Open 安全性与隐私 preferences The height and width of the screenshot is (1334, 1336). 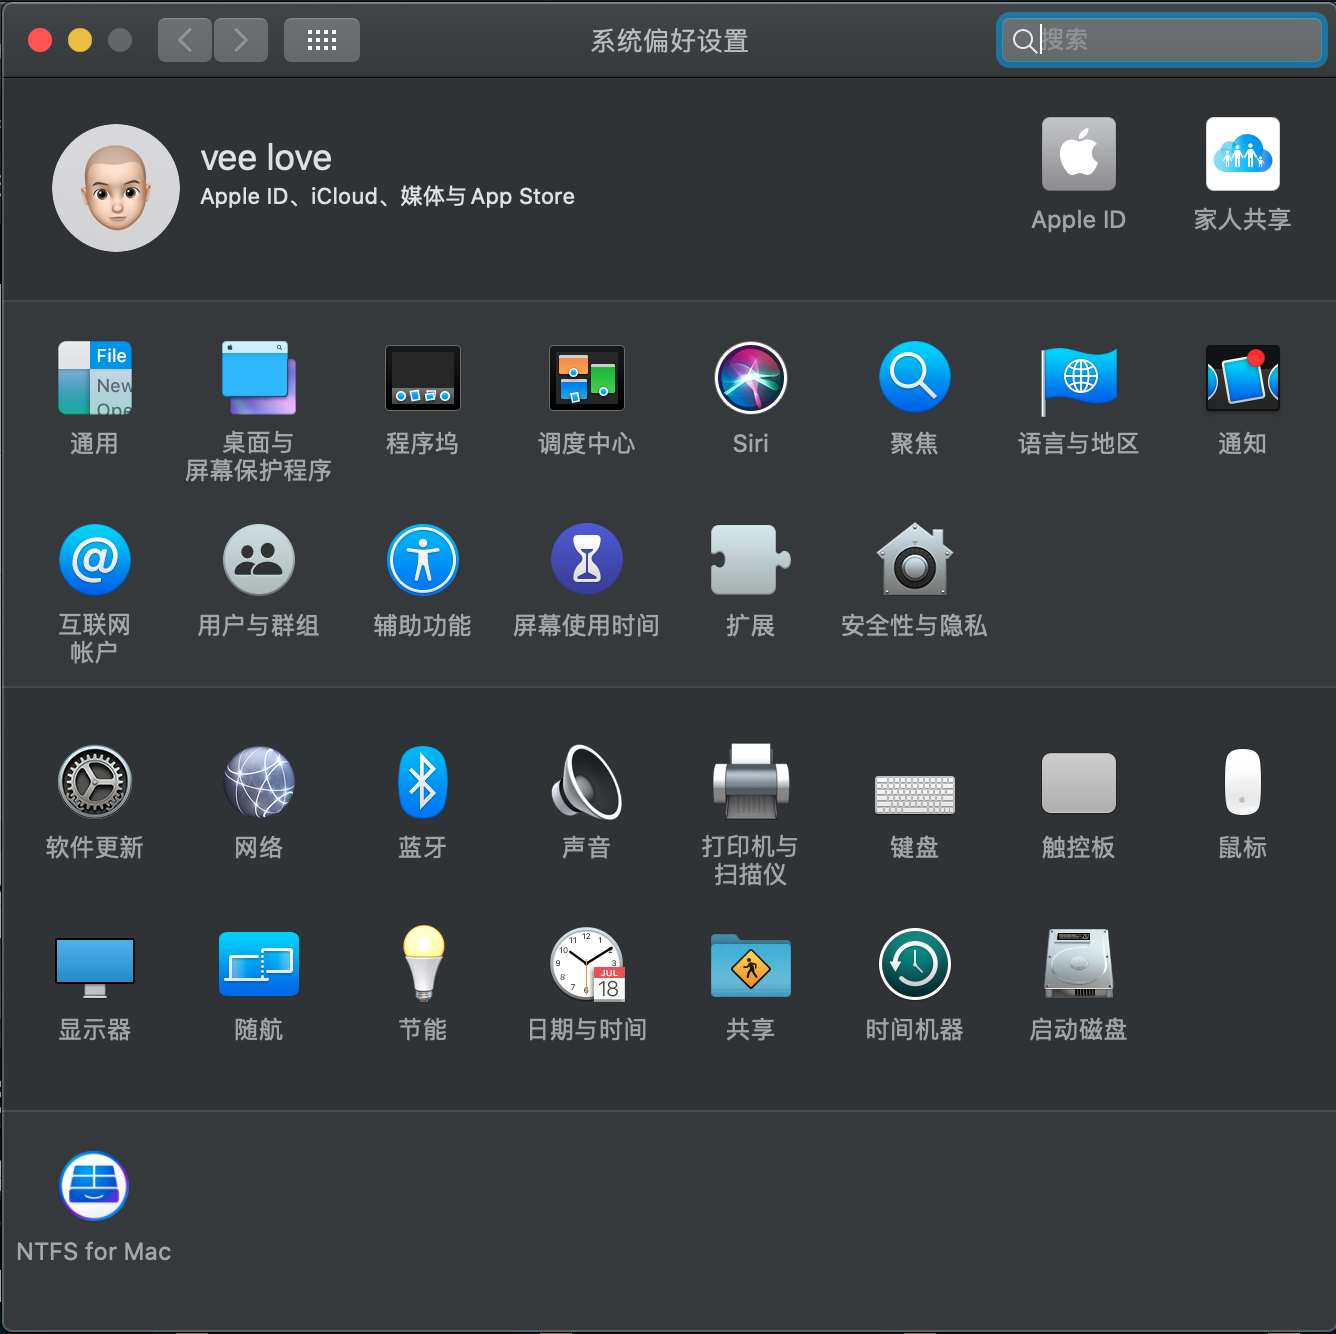pos(915,560)
